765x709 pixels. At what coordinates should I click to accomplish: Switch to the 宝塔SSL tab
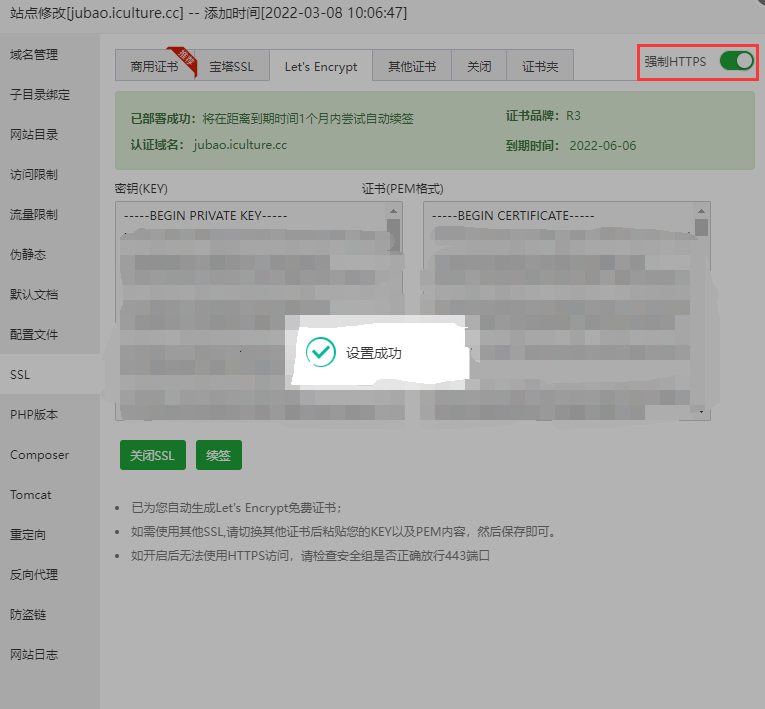[232, 65]
